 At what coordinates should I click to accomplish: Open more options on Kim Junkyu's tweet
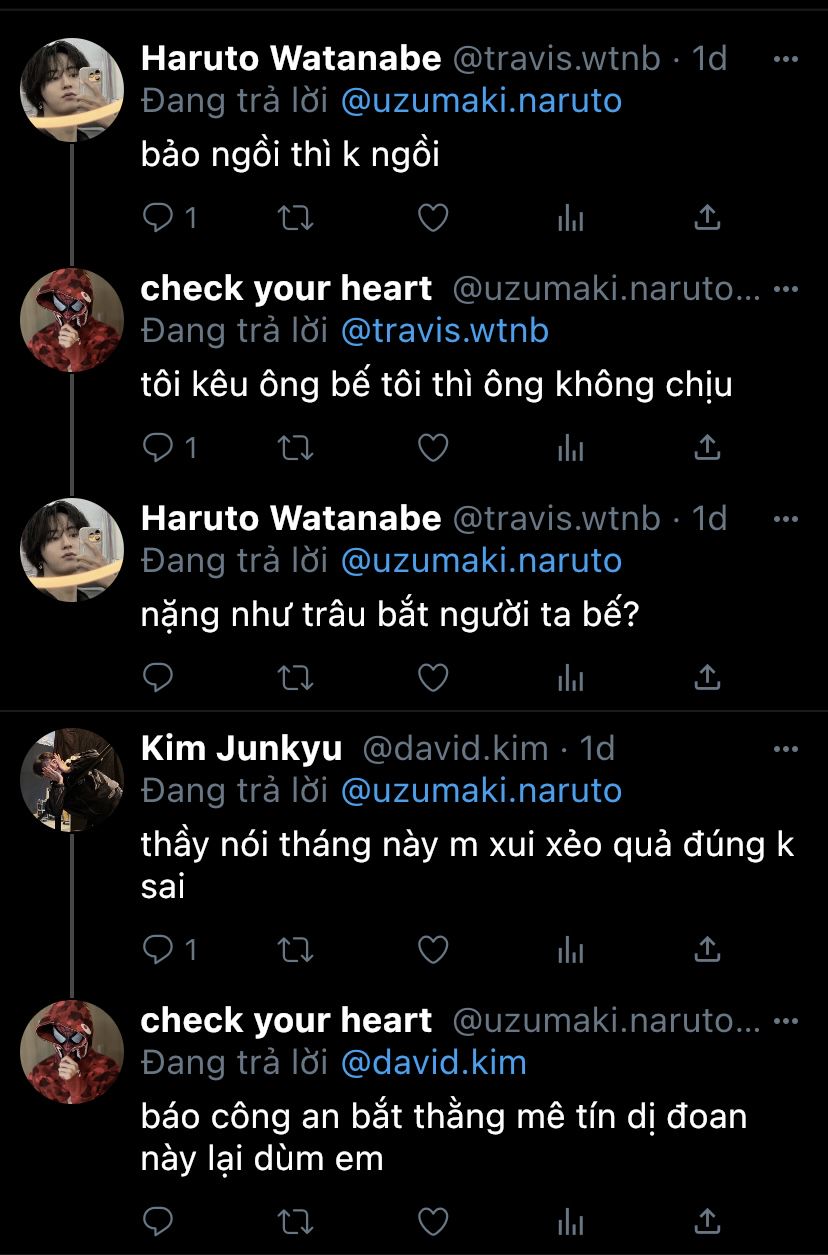point(787,748)
